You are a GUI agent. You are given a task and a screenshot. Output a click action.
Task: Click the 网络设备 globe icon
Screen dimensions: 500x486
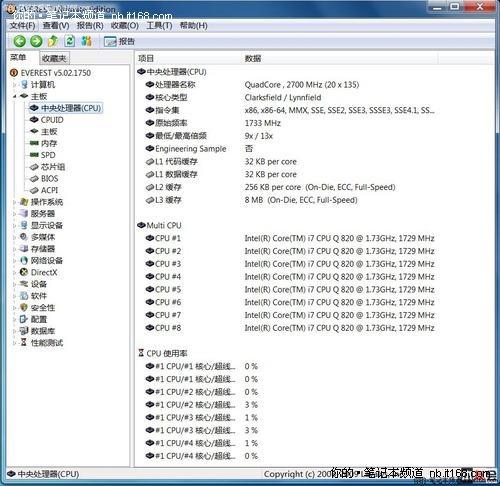coord(24,260)
